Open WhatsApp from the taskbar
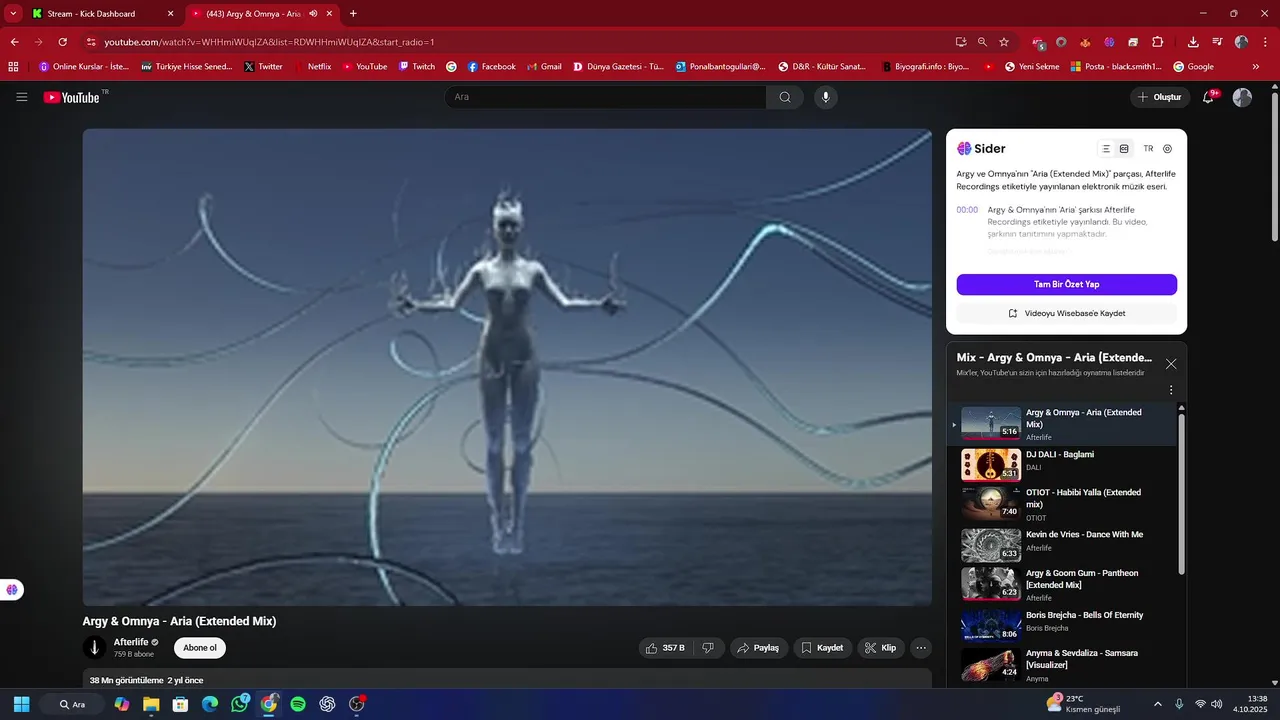This screenshot has width=1280, height=720. click(239, 704)
